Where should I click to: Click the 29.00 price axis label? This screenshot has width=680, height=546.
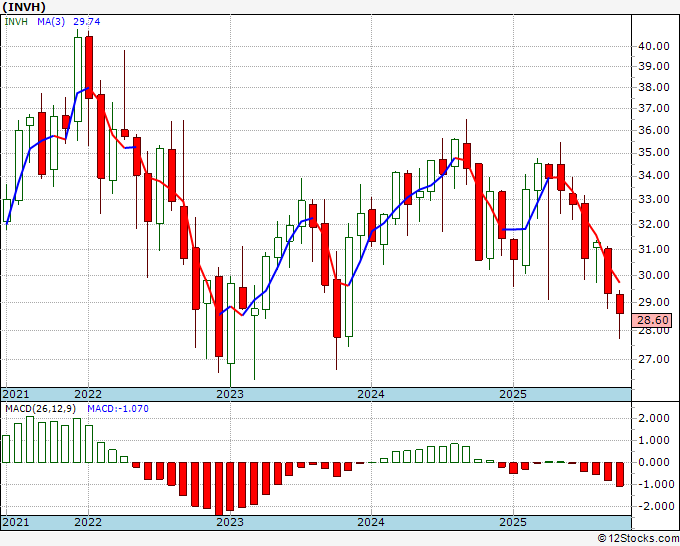(654, 302)
